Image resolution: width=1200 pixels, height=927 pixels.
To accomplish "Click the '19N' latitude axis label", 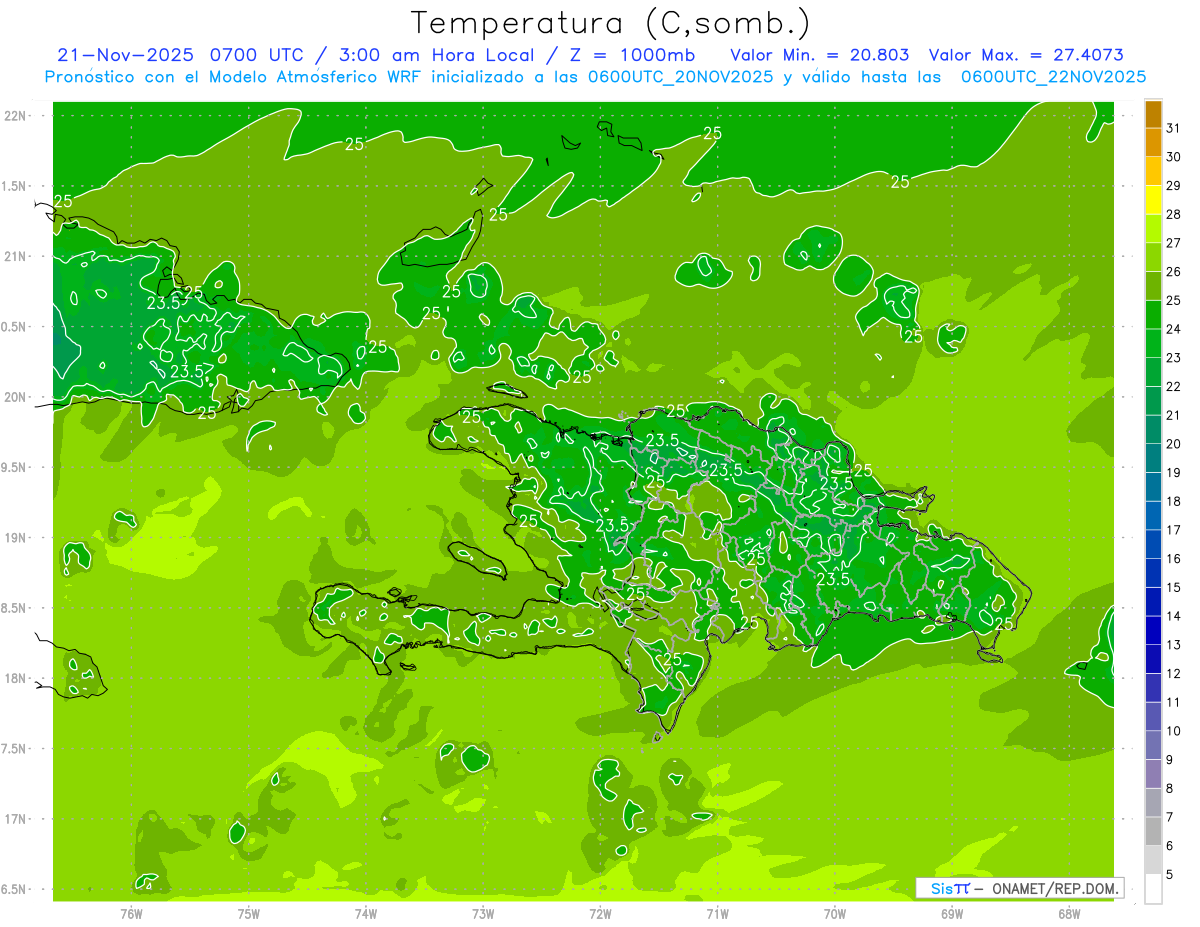I will tap(15, 538).
